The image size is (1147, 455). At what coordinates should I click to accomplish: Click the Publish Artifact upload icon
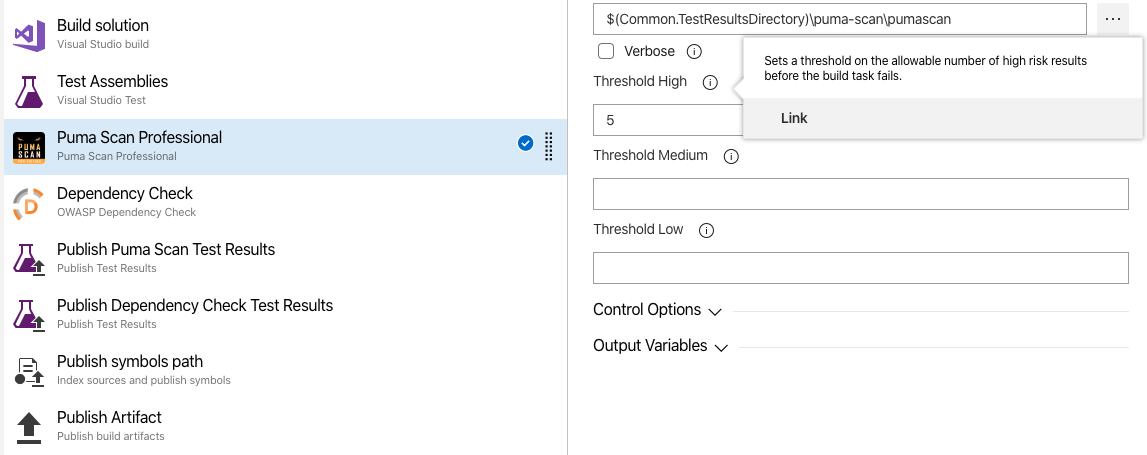pos(29,427)
